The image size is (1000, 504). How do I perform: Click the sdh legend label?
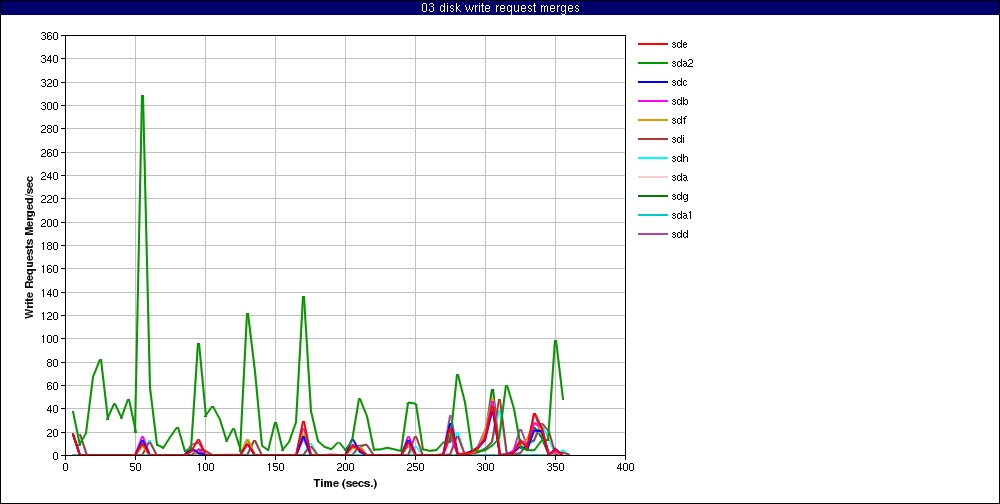pyautogui.click(x=679, y=158)
